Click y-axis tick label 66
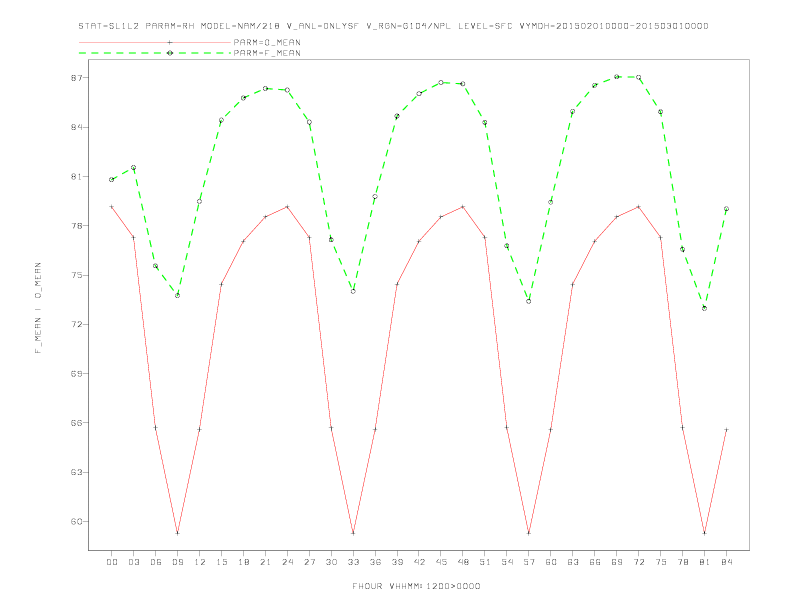 click(77, 423)
